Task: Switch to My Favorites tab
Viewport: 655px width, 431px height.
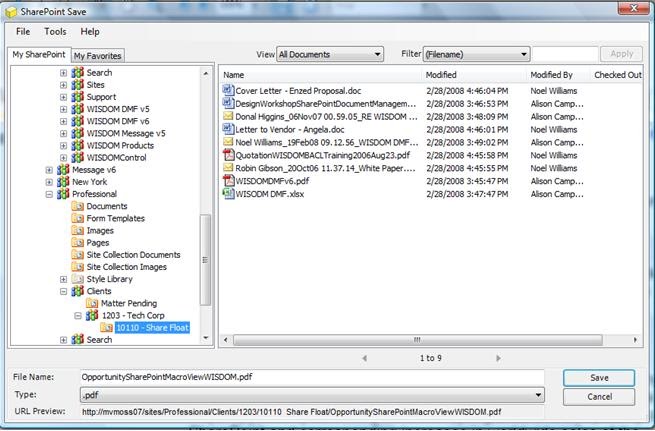Action: [97, 56]
